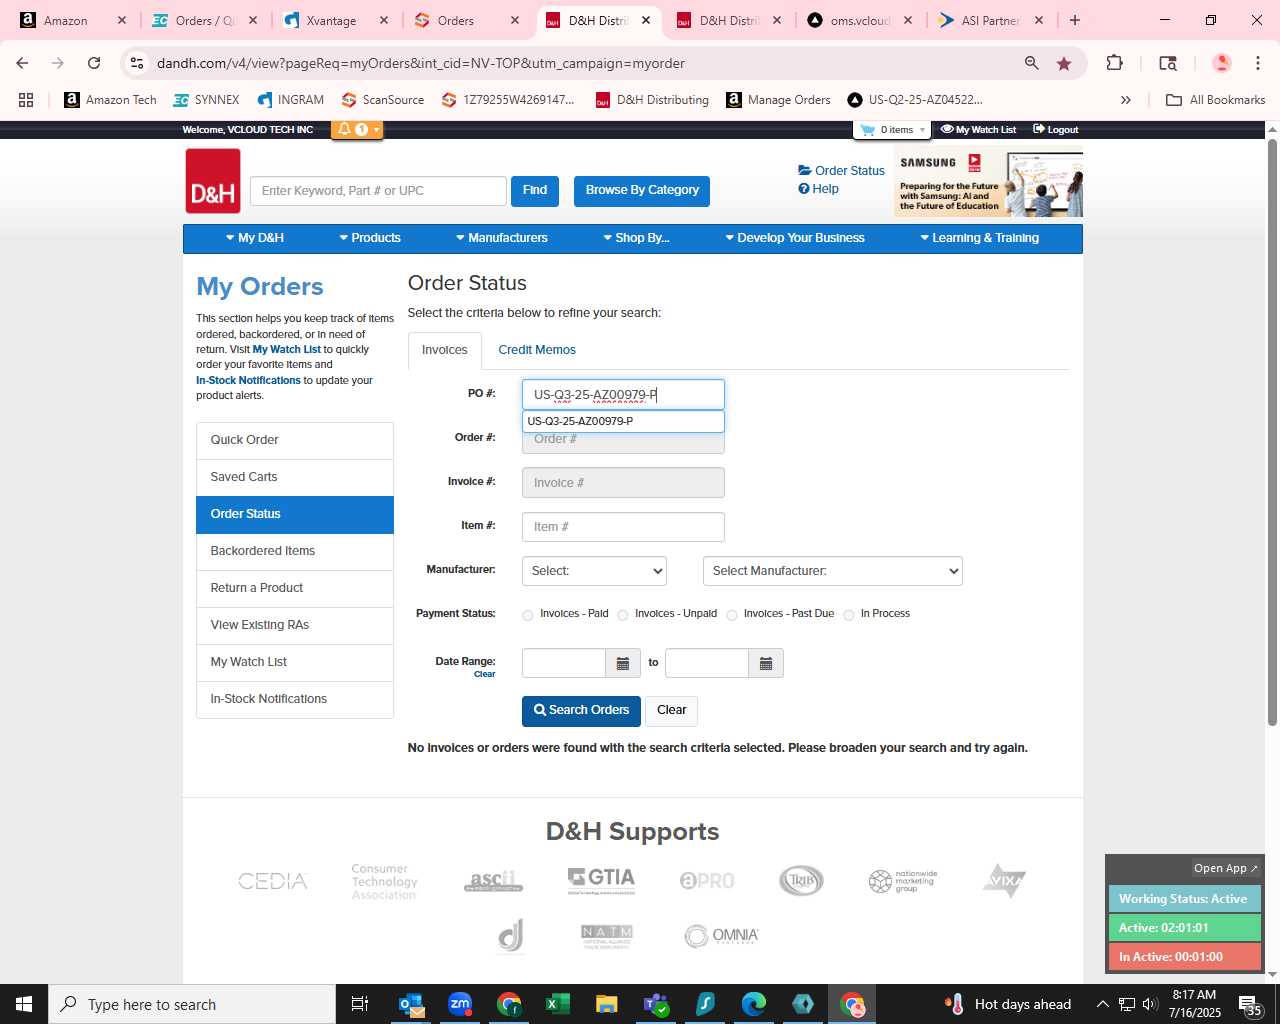Screen dimensions: 1280x1024
Task: Open the Select Manufacturer dropdown
Action: 833,571
